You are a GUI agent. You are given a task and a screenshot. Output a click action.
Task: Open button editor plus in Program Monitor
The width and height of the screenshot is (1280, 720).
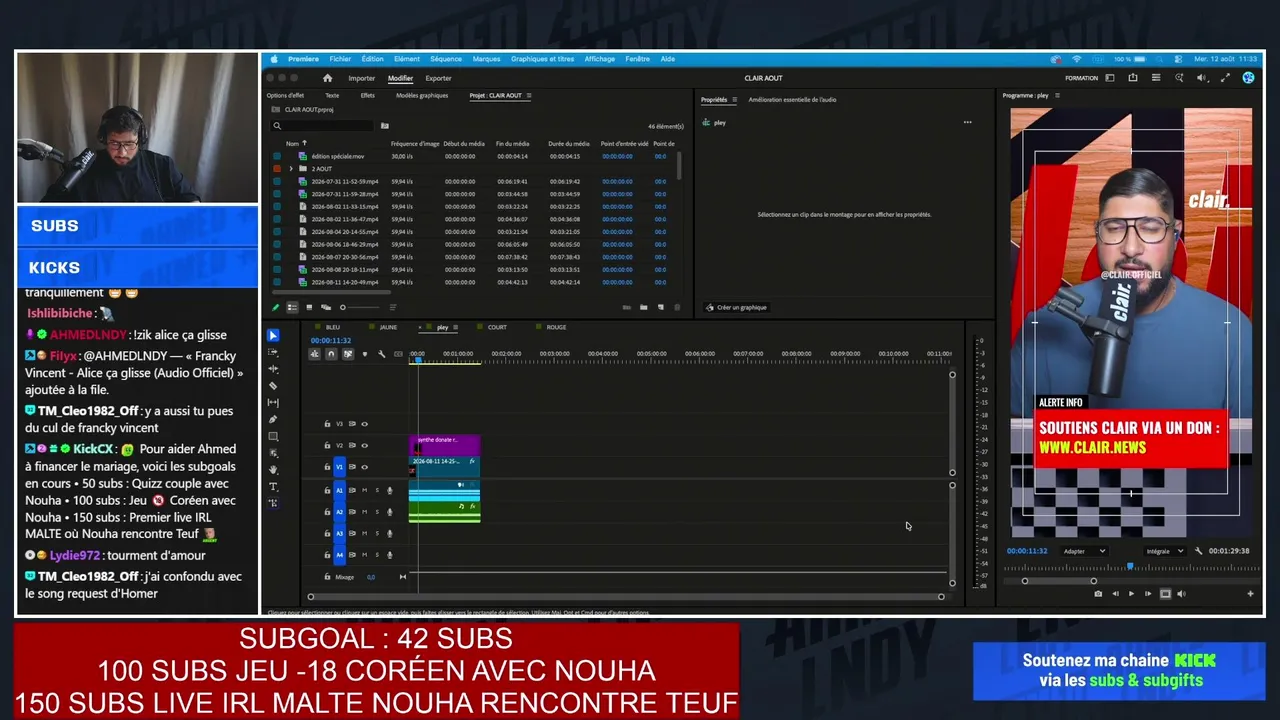click(1250, 594)
